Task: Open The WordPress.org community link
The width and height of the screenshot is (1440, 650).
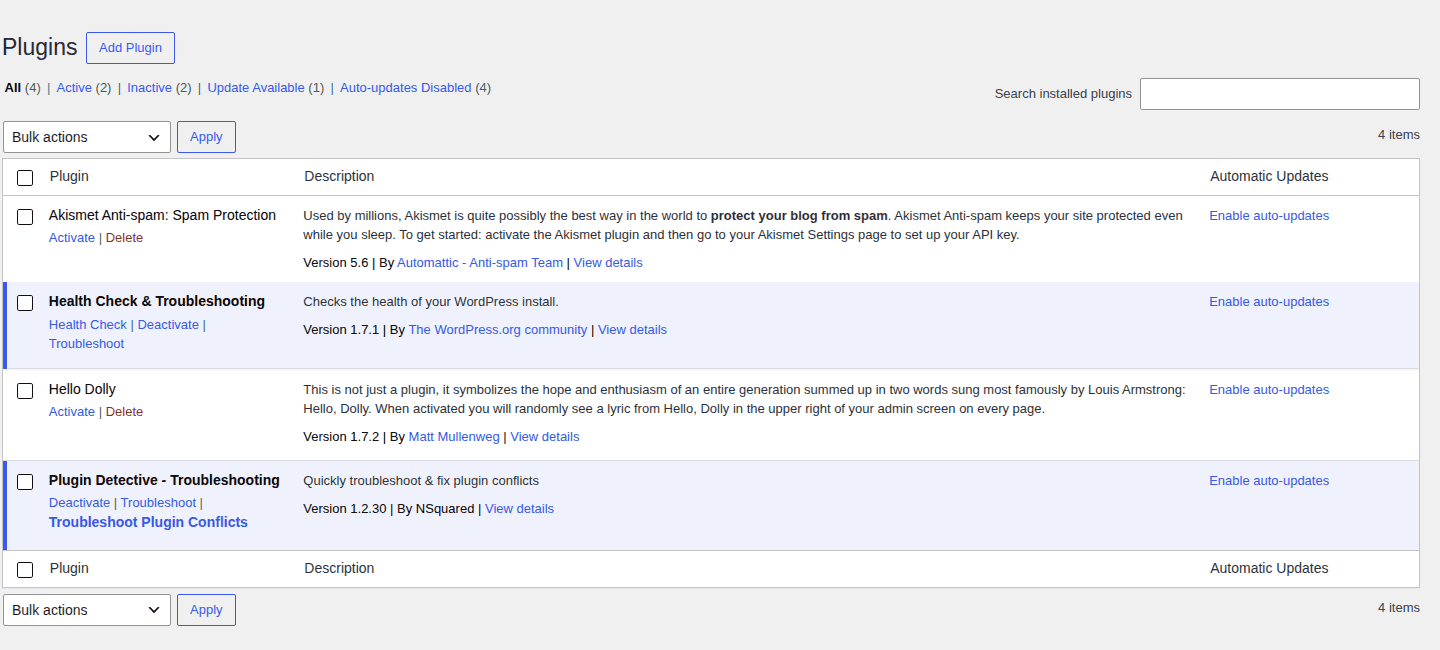Action: point(498,330)
